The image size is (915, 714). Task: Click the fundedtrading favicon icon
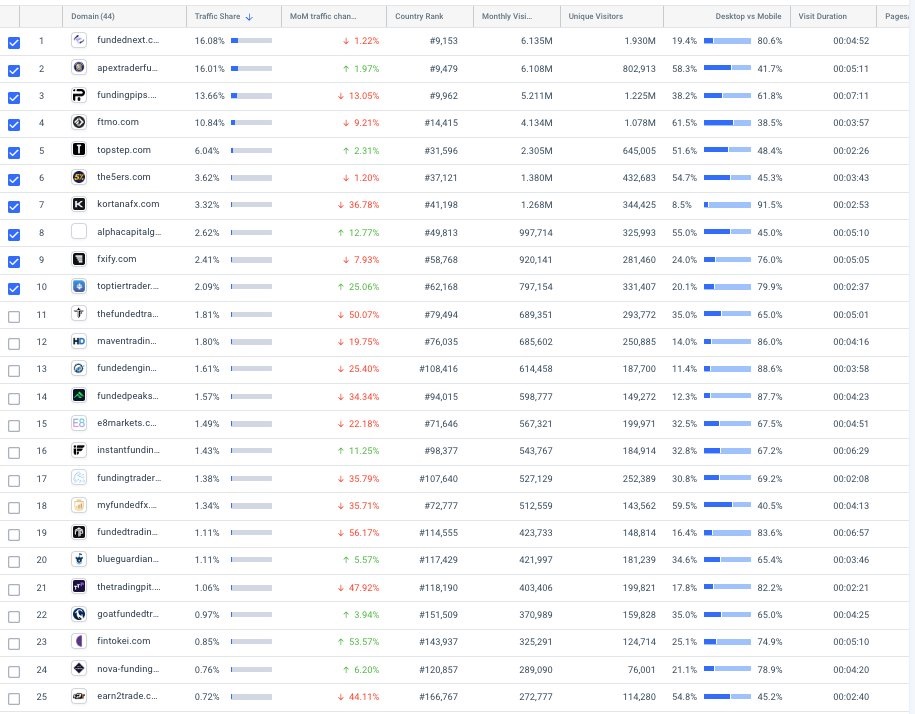[79, 532]
